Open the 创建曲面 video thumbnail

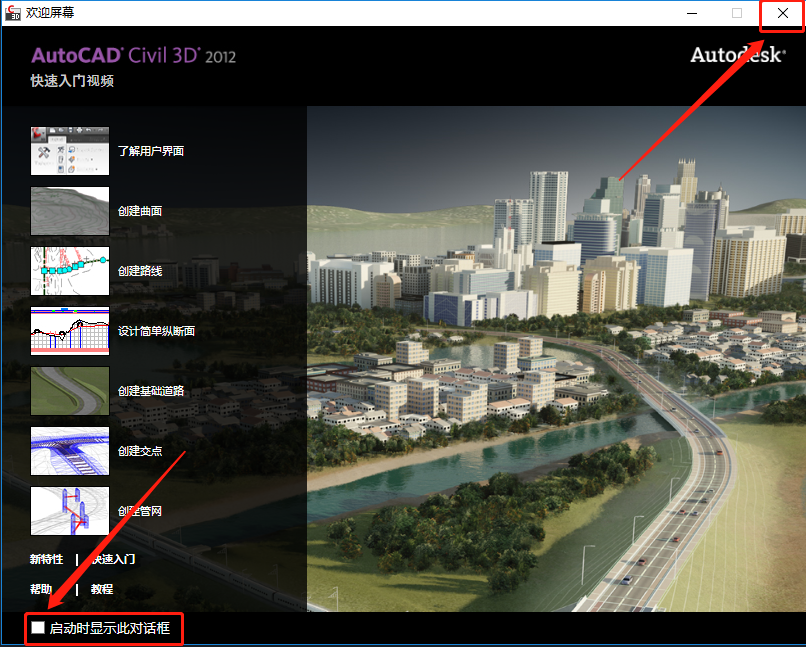pos(70,211)
